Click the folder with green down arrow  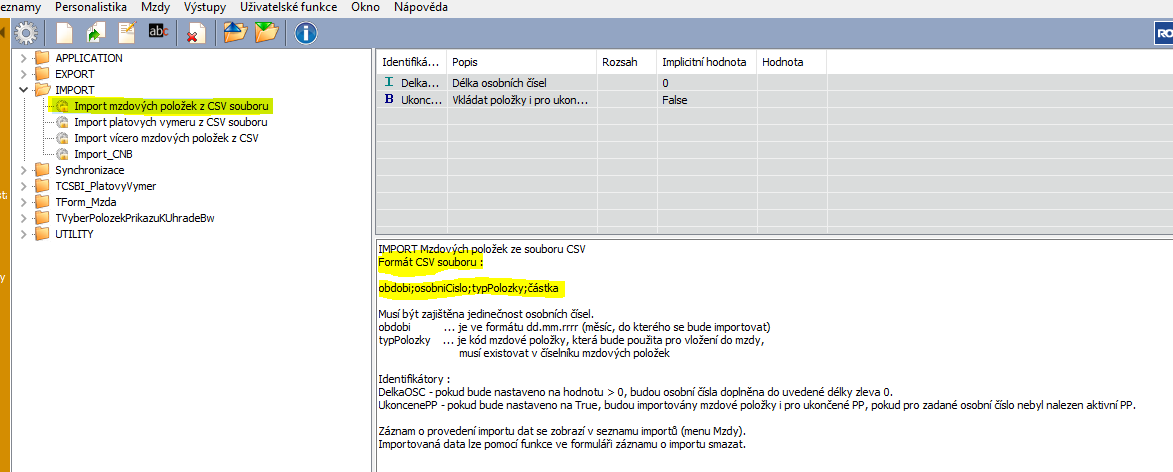(x=266, y=33)
